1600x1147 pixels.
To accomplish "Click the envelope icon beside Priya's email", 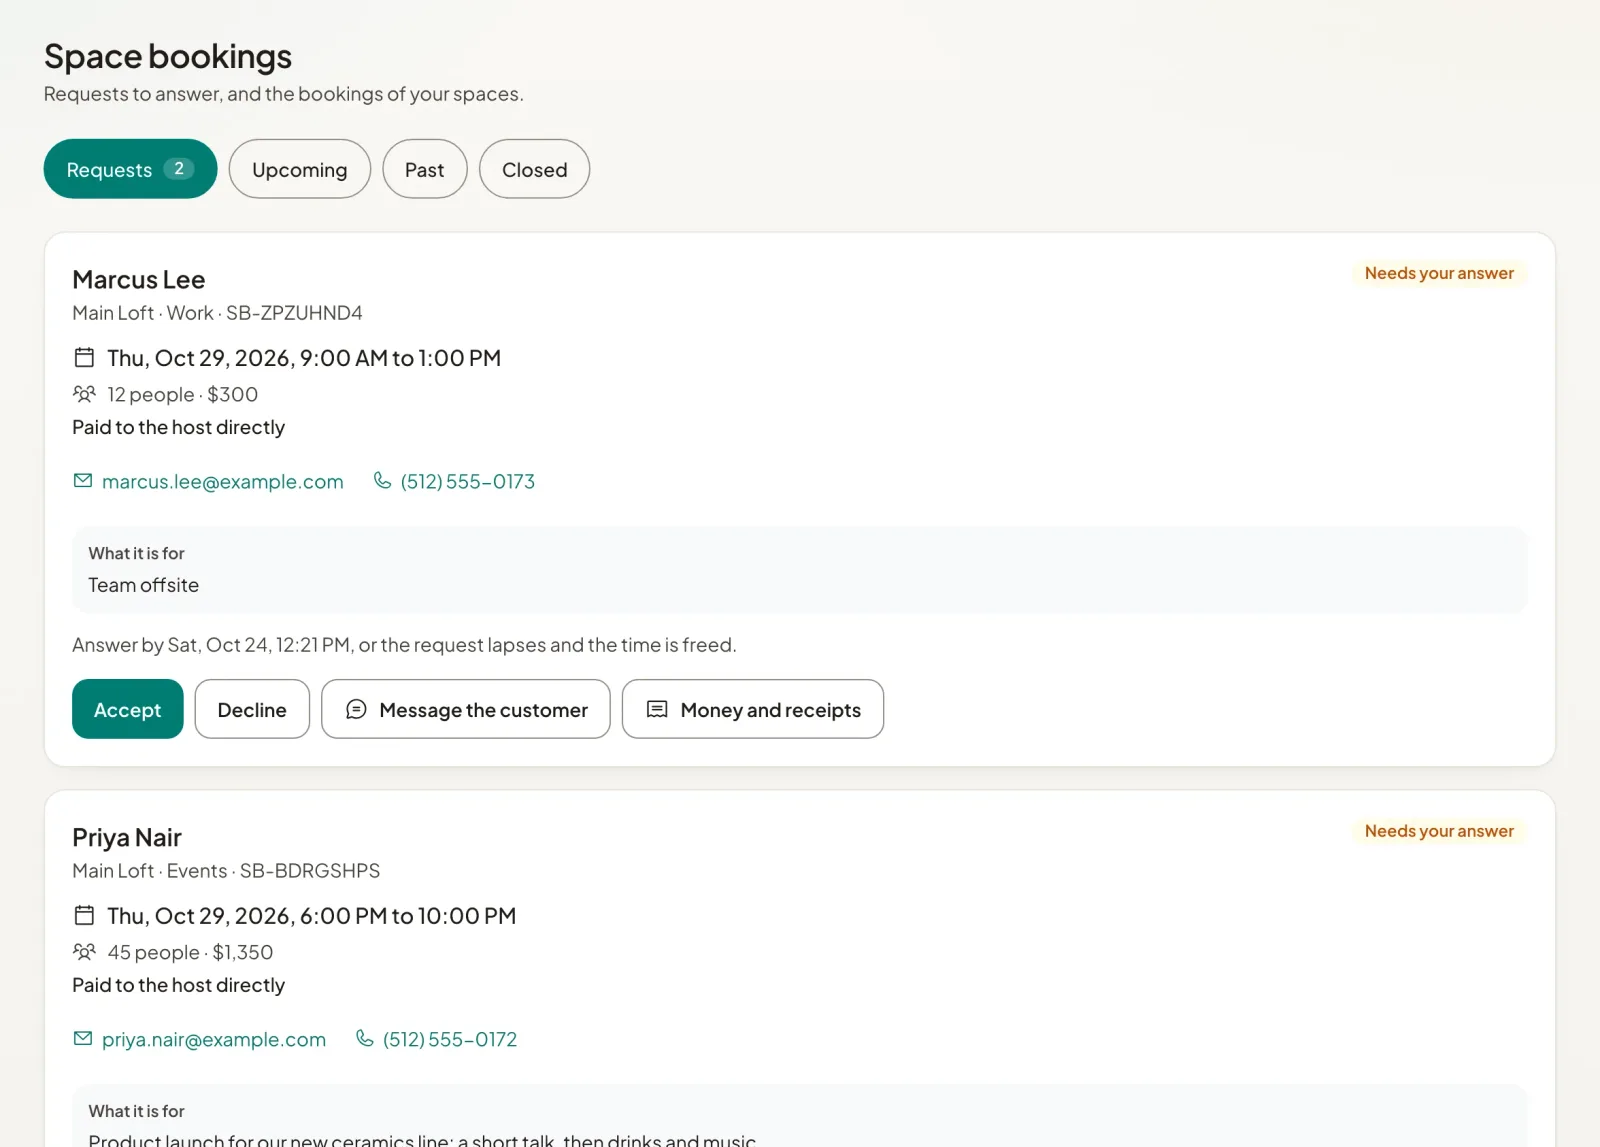I will tap(83, 1039).
